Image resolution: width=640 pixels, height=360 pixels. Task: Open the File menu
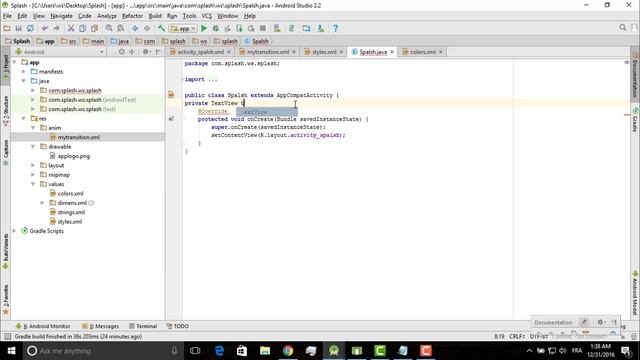tap(7, 16)
